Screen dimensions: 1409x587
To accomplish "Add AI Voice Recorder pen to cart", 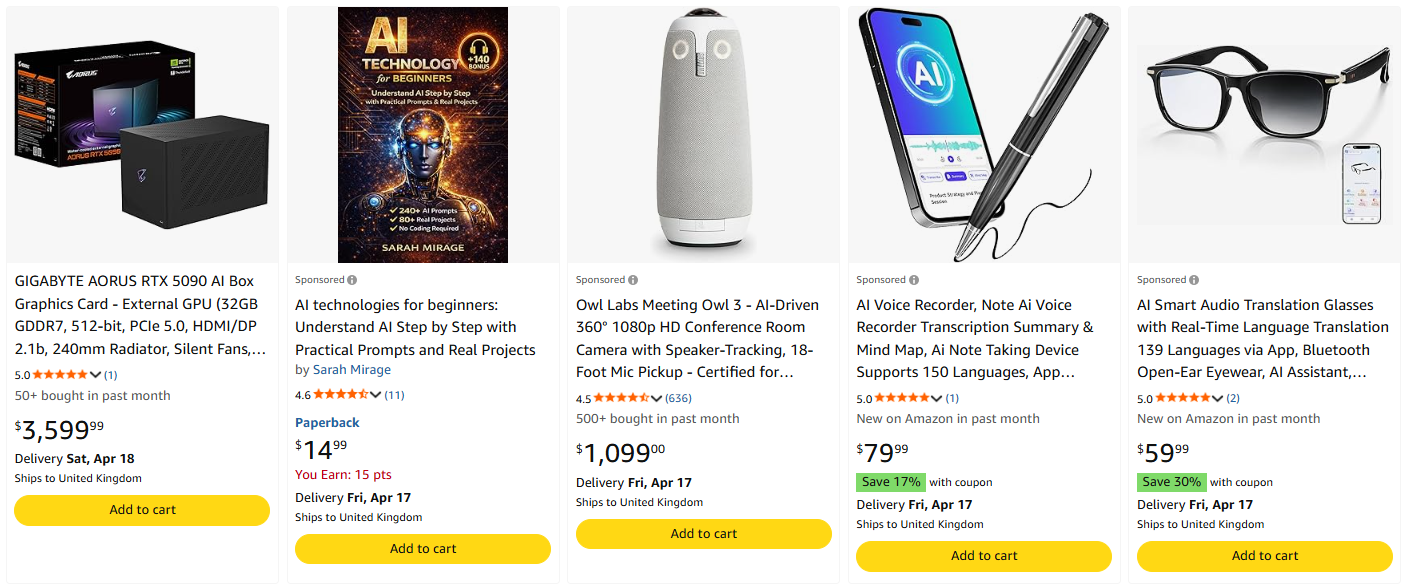I will (984, 556).
